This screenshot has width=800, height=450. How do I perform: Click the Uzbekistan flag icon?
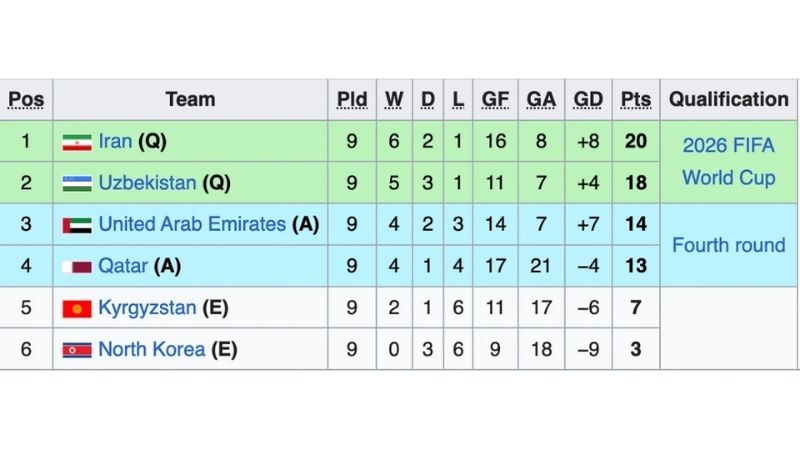pyautogui.click(x=77, y=184)
